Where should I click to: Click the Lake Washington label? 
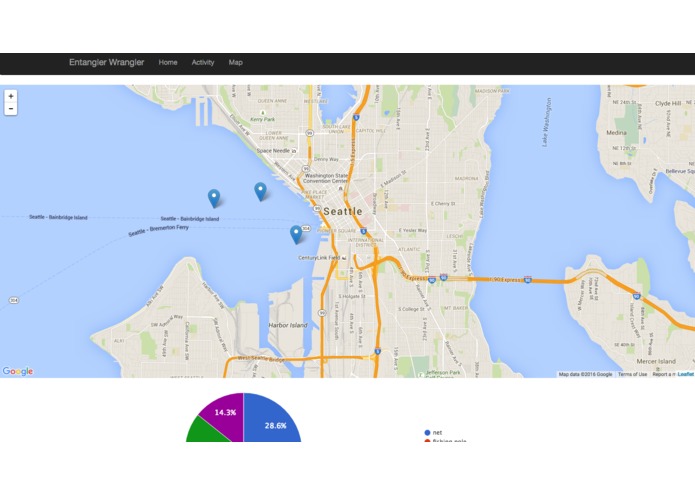[x=547, y=122]
